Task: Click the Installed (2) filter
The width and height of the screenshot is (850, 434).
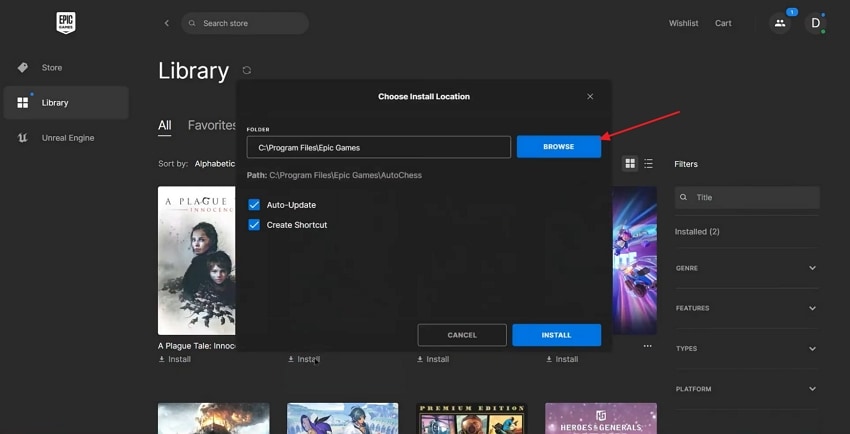Action: point(697,231)
